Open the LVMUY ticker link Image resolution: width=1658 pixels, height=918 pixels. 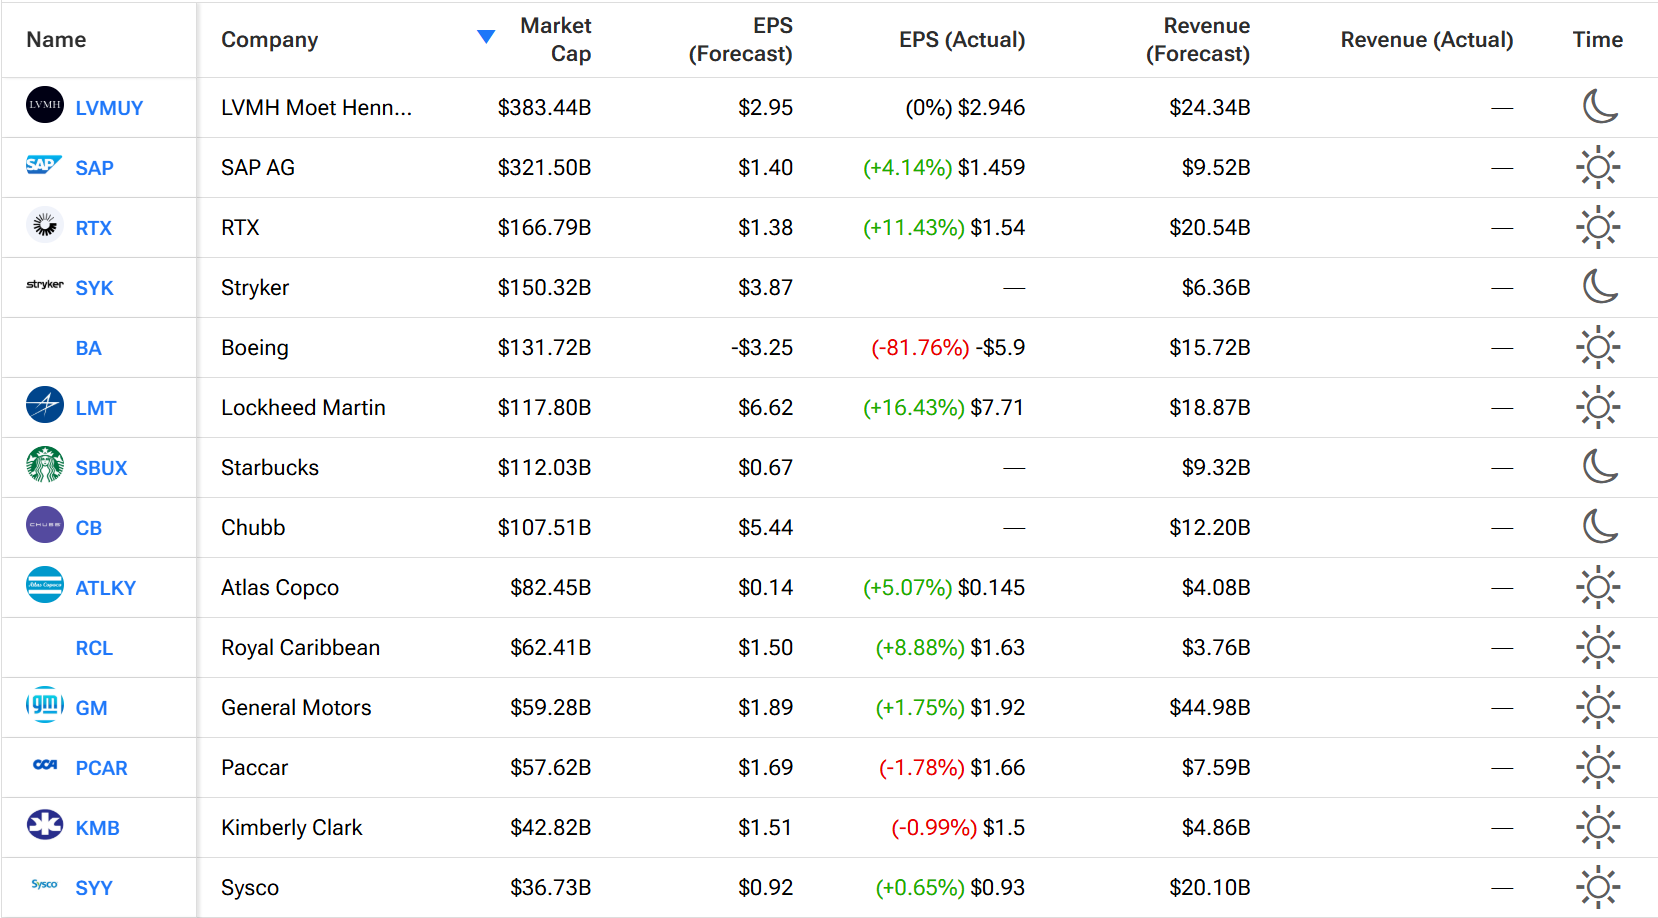109,108
